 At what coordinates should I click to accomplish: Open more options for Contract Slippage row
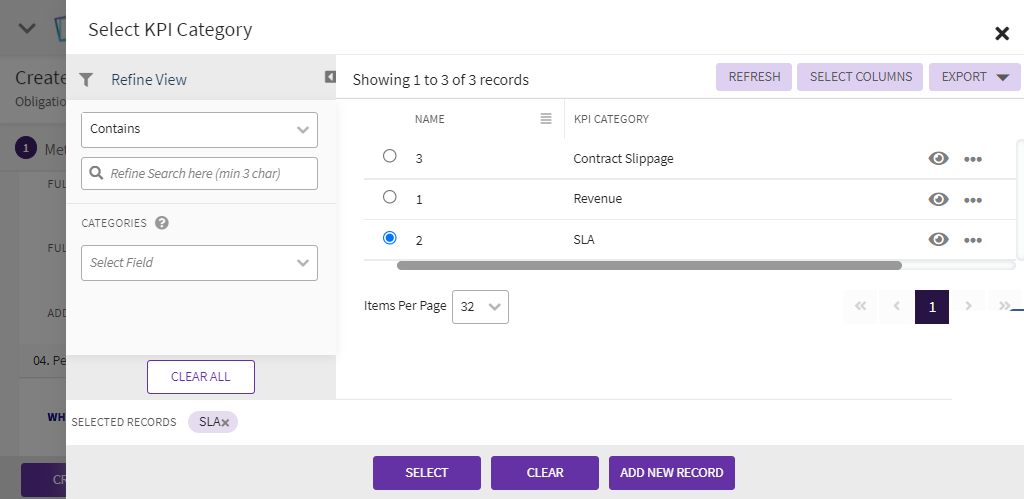click(973, 159)
